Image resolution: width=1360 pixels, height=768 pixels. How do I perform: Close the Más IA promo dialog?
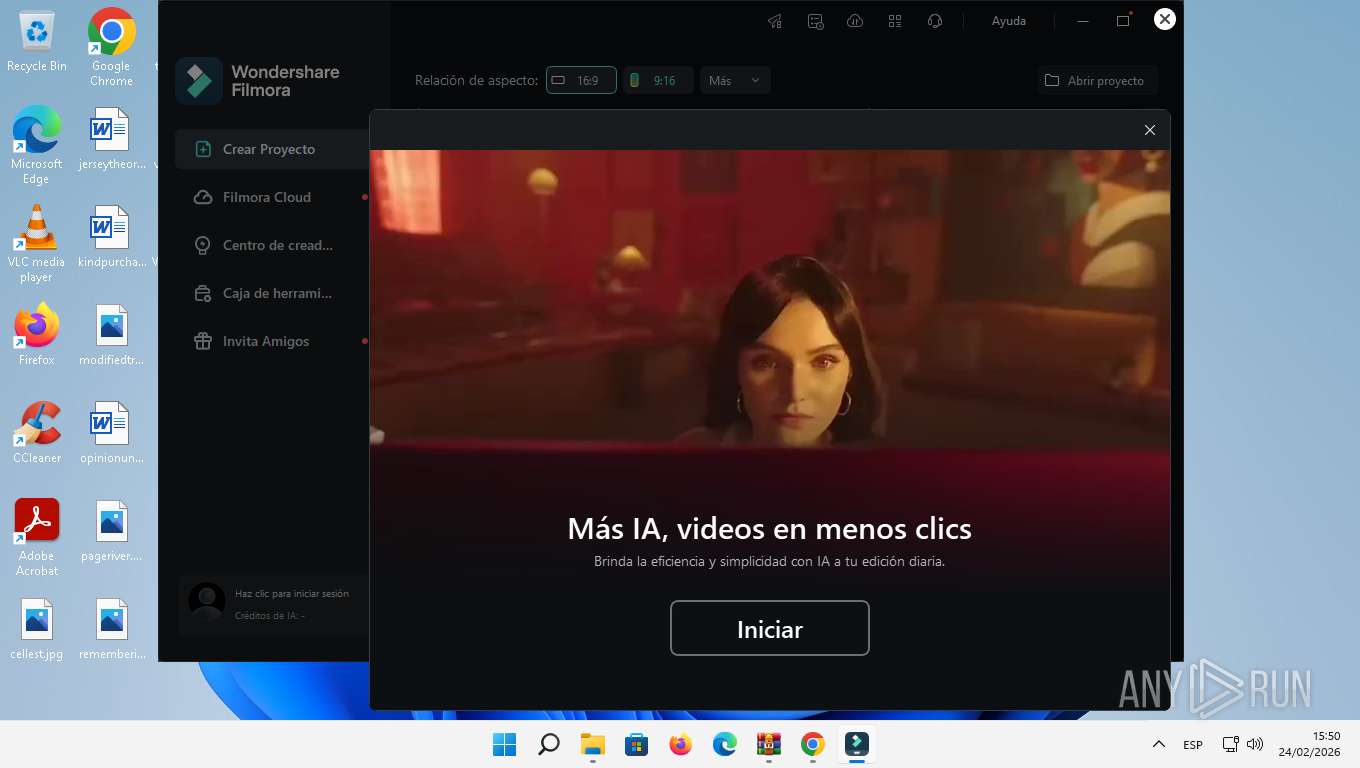click(x=1150, y=130)
